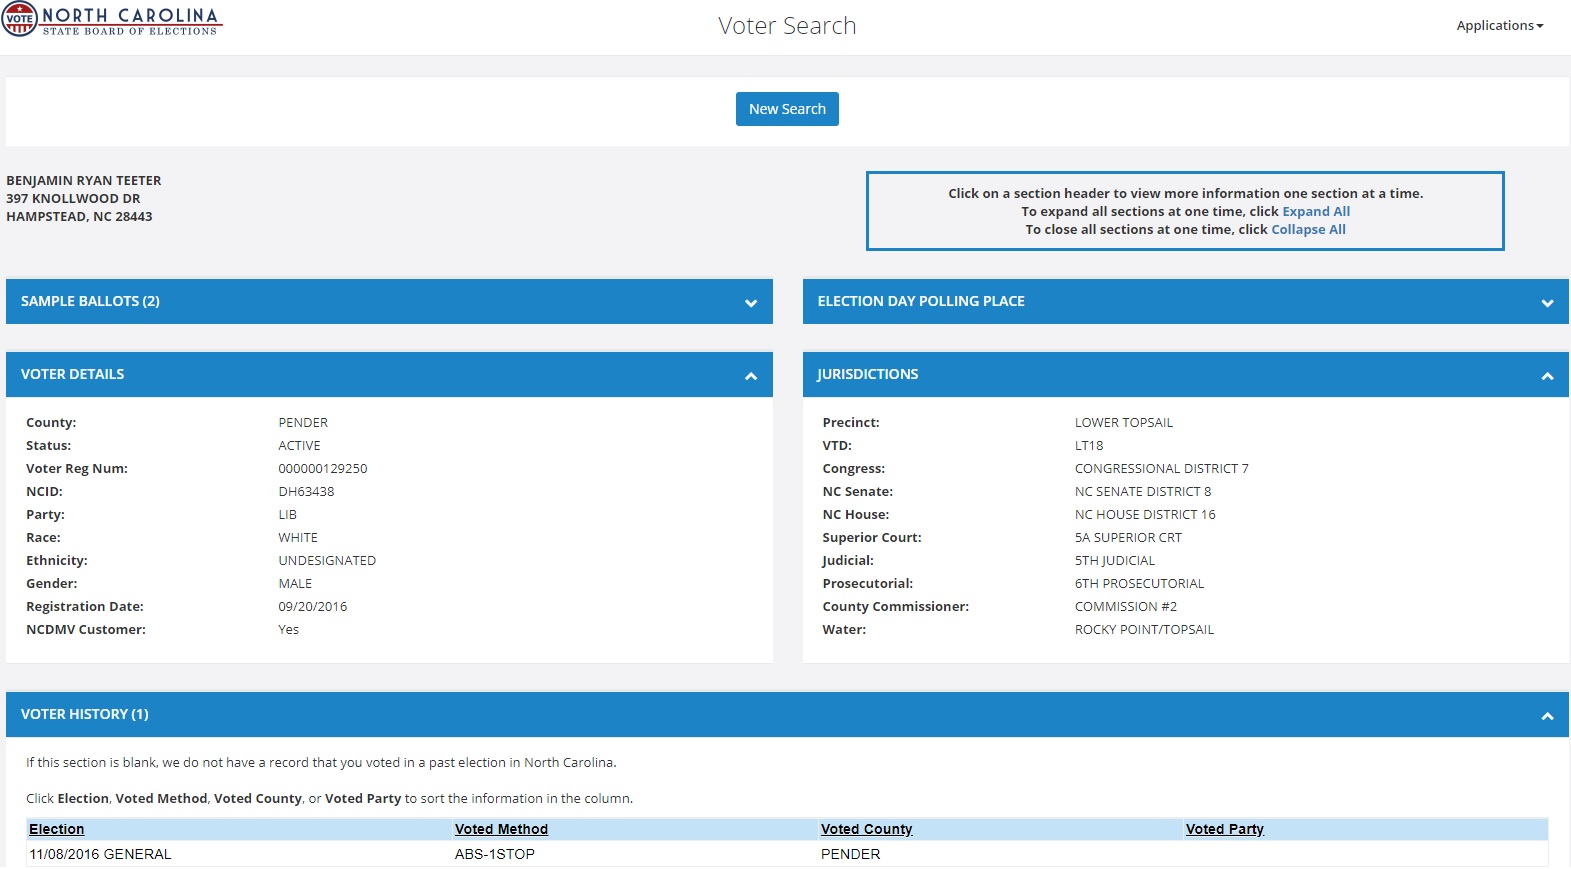This screenshot has width=1571, height=869.
Task: Click the VOTER HISTORY (1) header title
Action: click(84, 714)
